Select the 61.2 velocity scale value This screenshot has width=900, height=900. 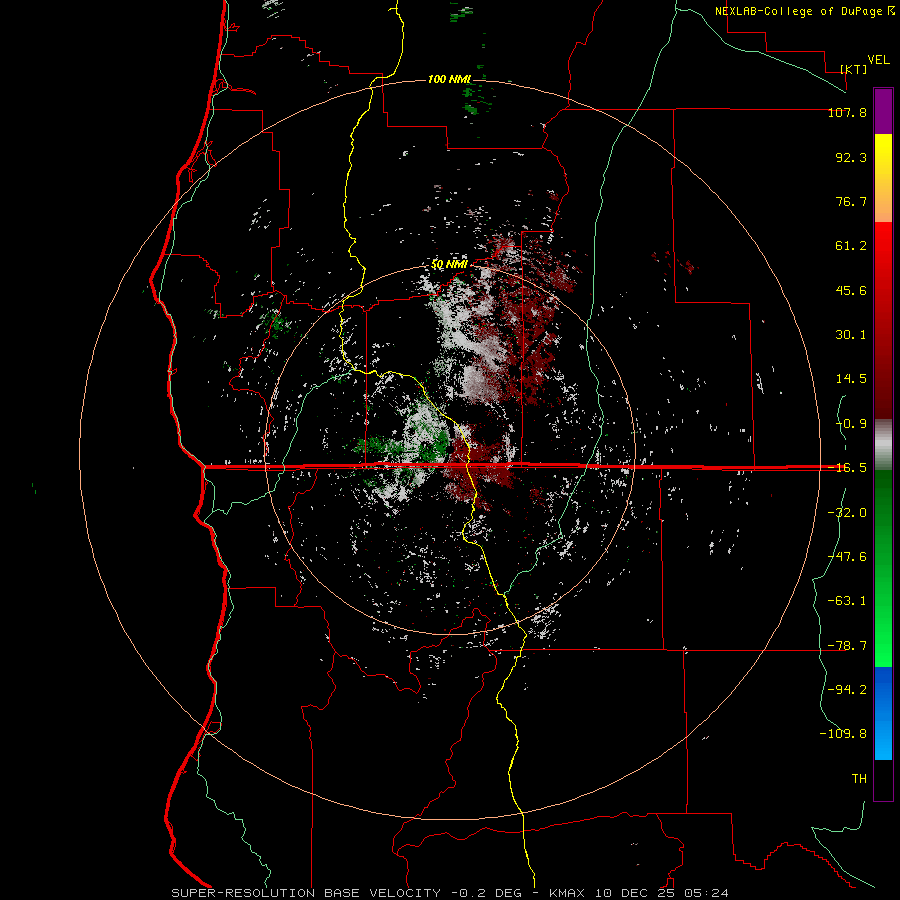[851, 246]
